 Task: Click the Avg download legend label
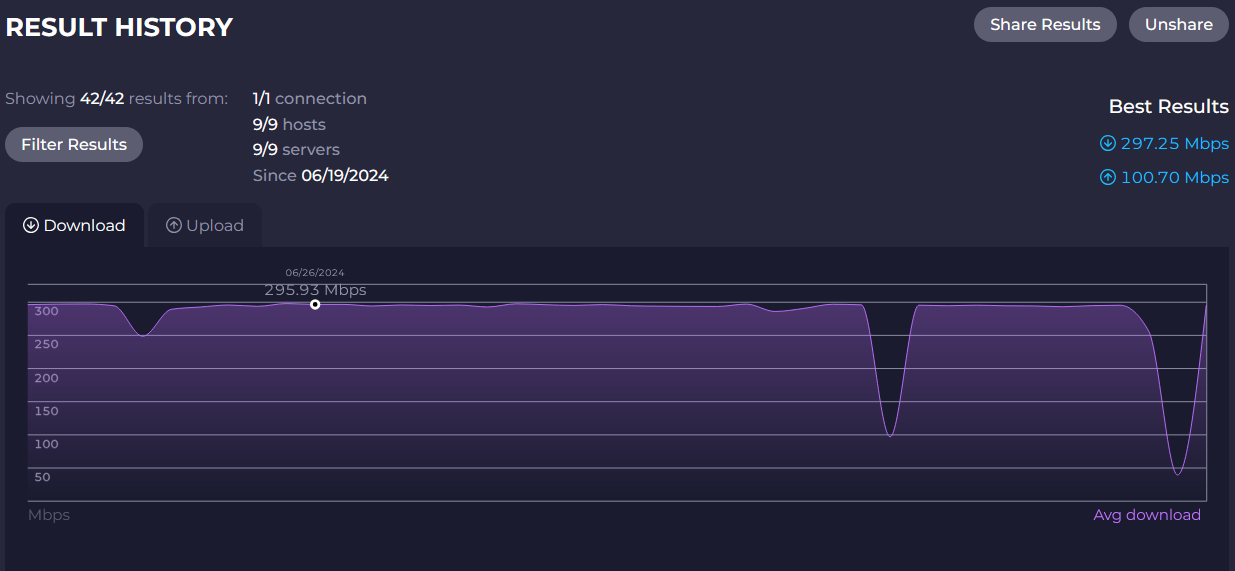pyautogui.click(x=1147, y=515)
